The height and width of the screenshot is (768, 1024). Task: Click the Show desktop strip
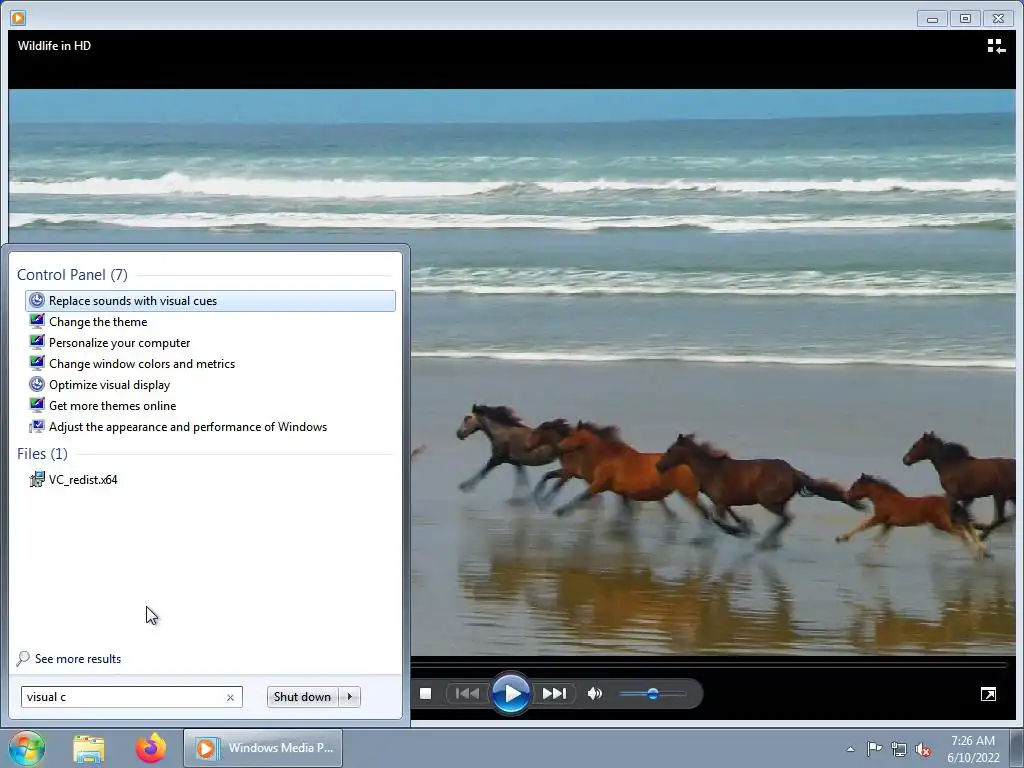point(1017,749)
